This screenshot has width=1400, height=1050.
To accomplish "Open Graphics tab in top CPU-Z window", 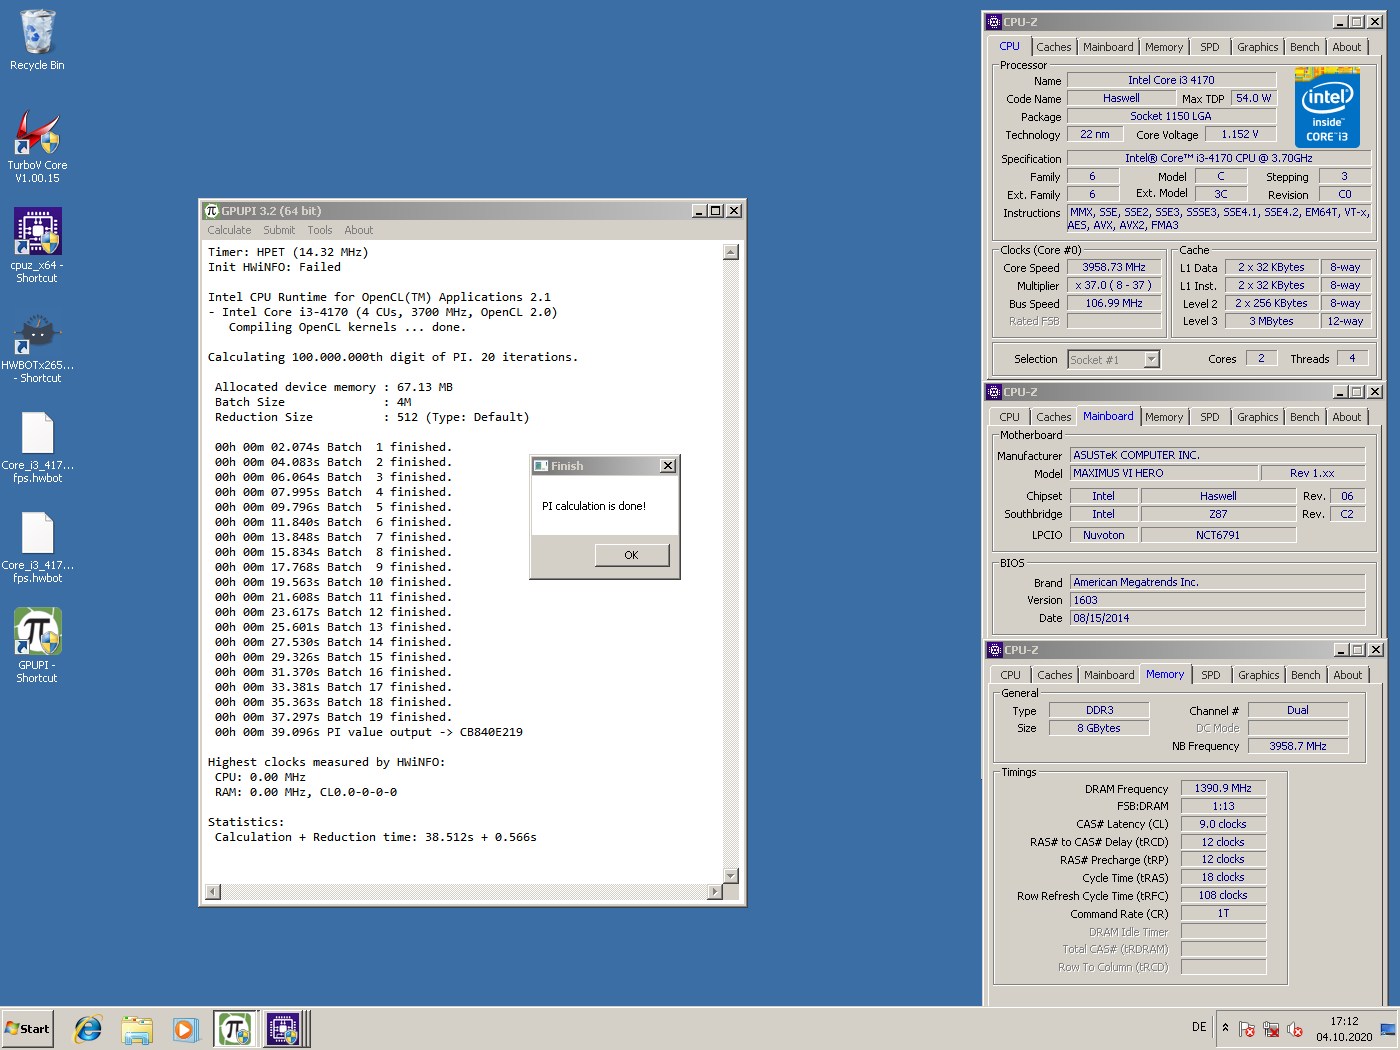I will (1257, 47).
